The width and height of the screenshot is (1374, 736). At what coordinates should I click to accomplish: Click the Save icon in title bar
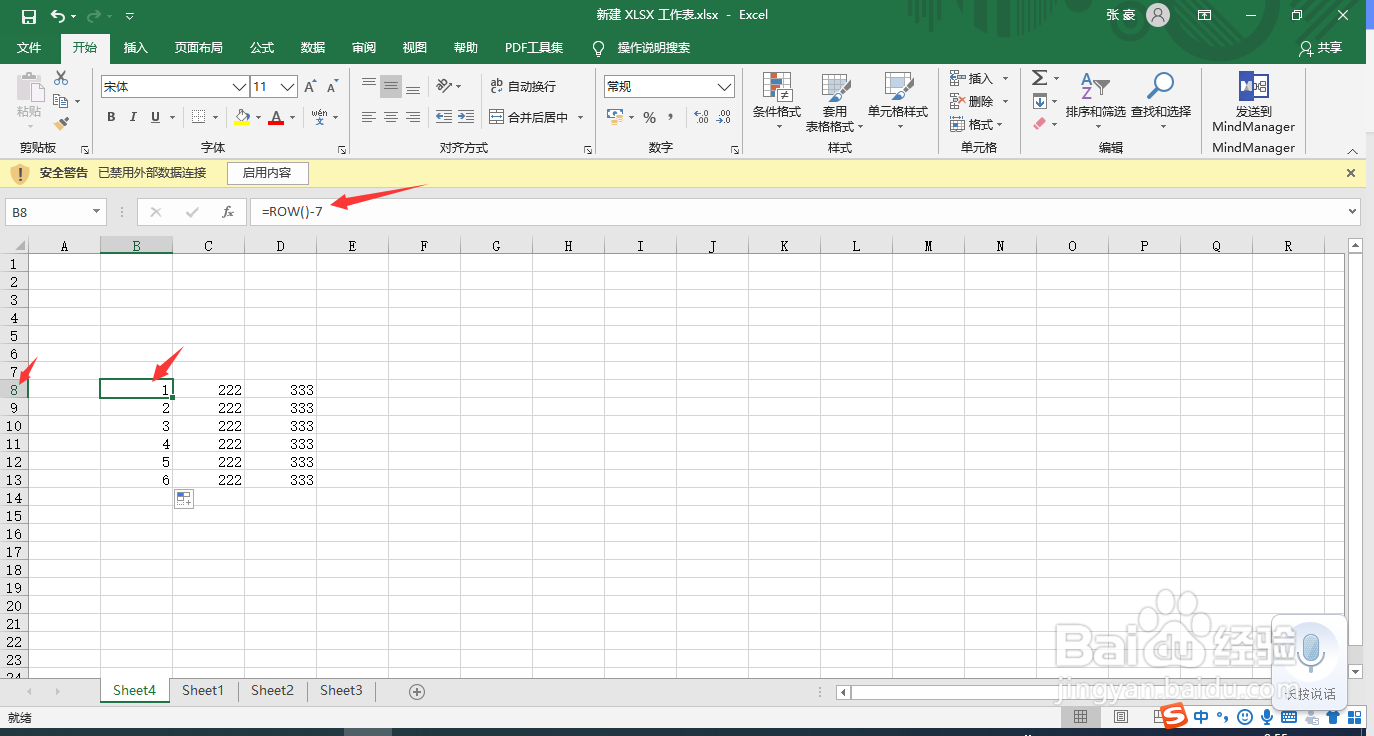click(x=28, y=16)
